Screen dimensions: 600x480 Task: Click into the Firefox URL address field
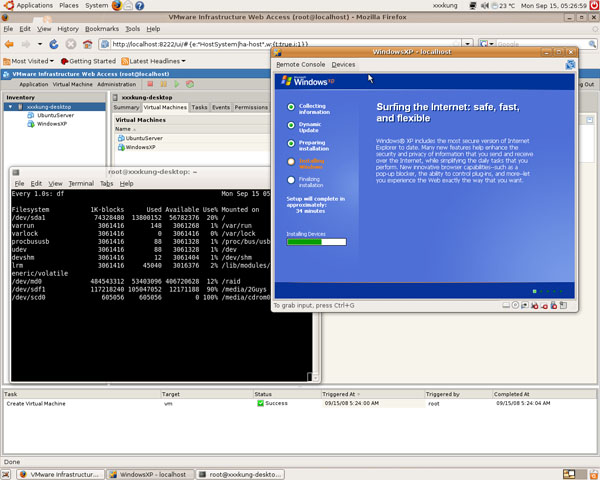click(x=283, y=44)
